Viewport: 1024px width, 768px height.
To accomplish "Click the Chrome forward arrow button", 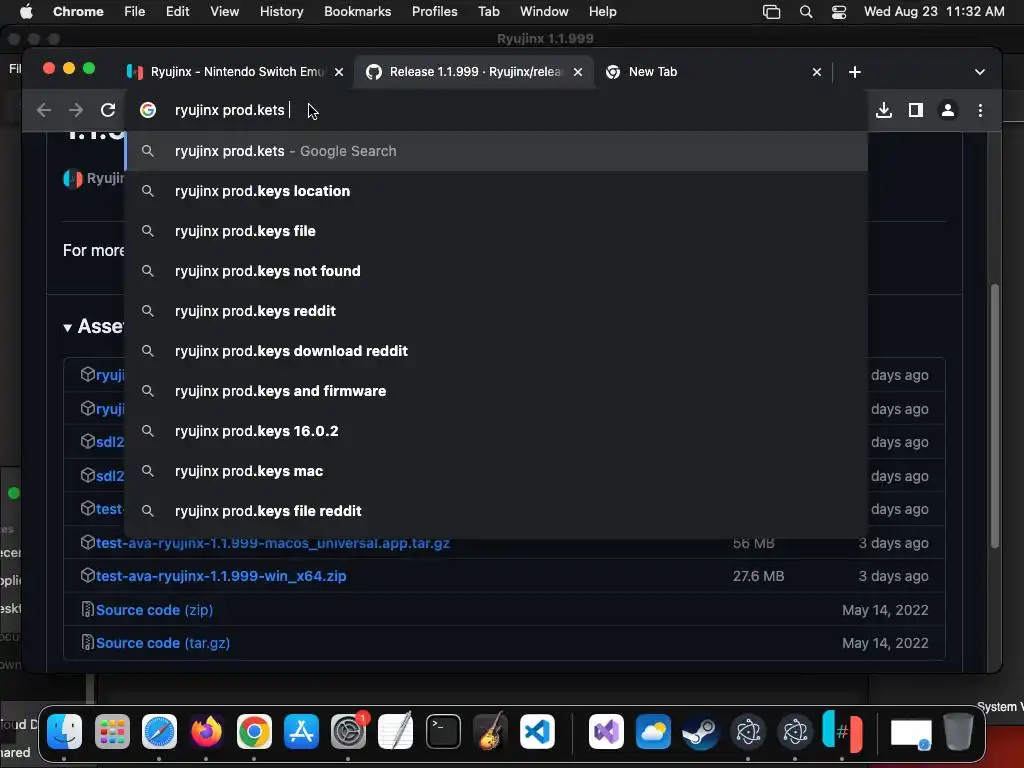I will (x=76, y=110).
